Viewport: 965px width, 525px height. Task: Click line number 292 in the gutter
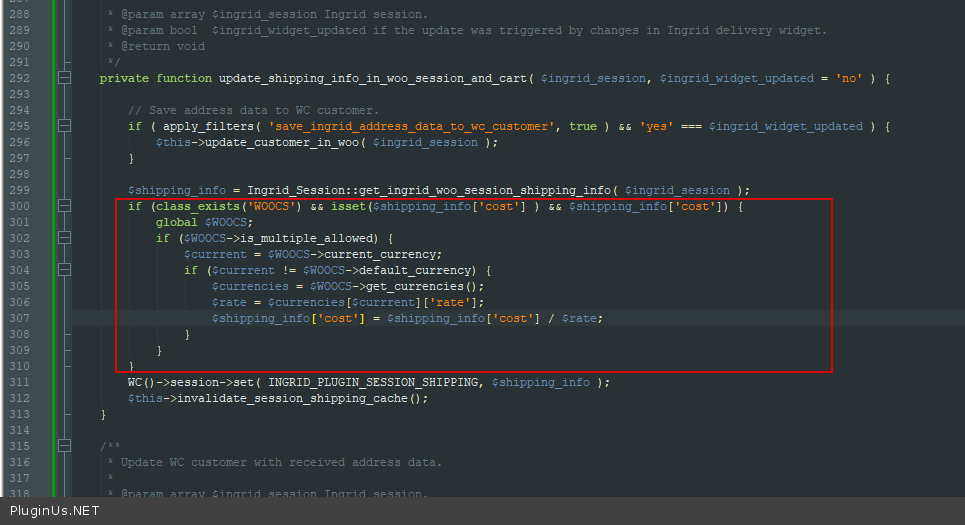click(x=19, y=78)
